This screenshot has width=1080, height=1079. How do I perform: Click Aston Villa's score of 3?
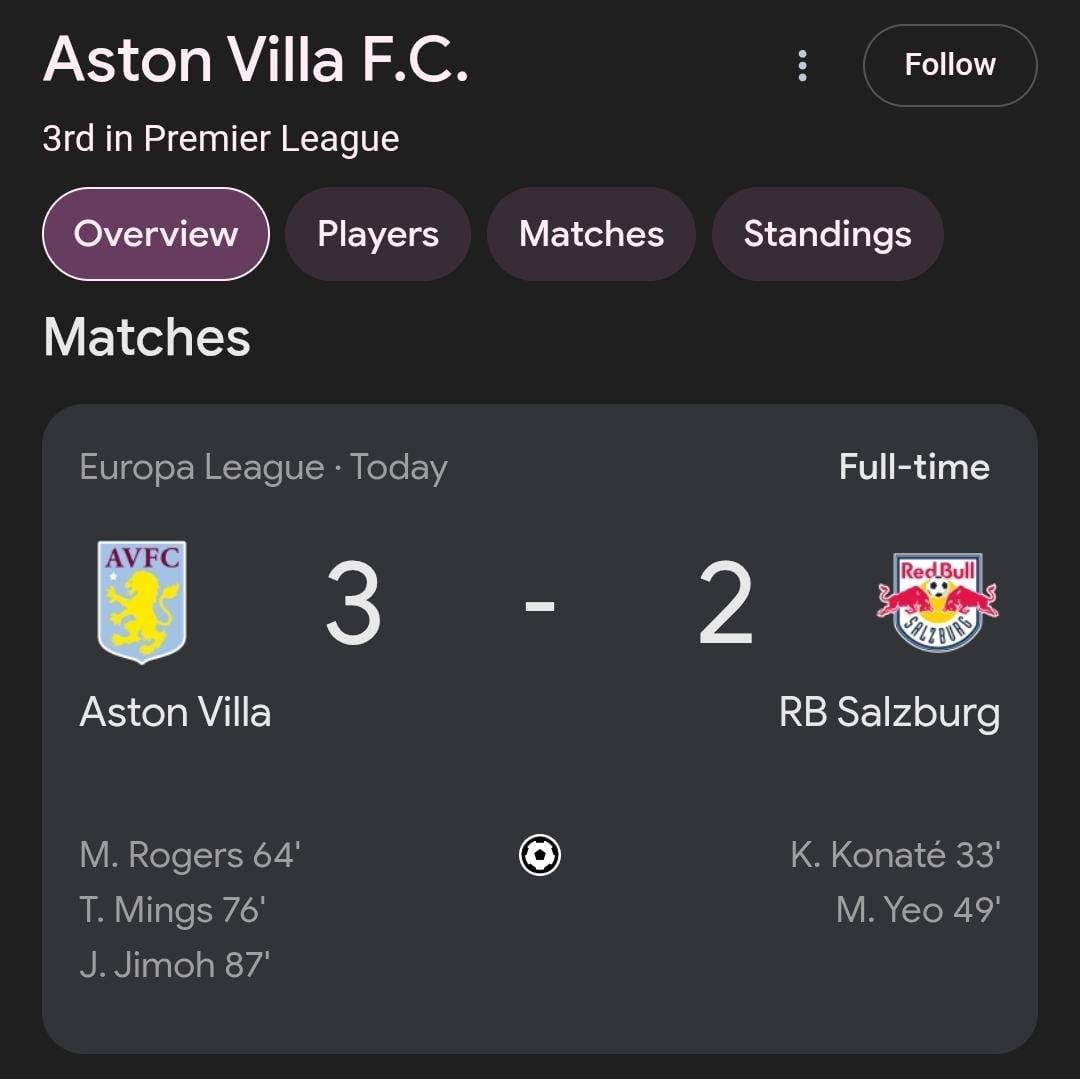coord(354,604)
